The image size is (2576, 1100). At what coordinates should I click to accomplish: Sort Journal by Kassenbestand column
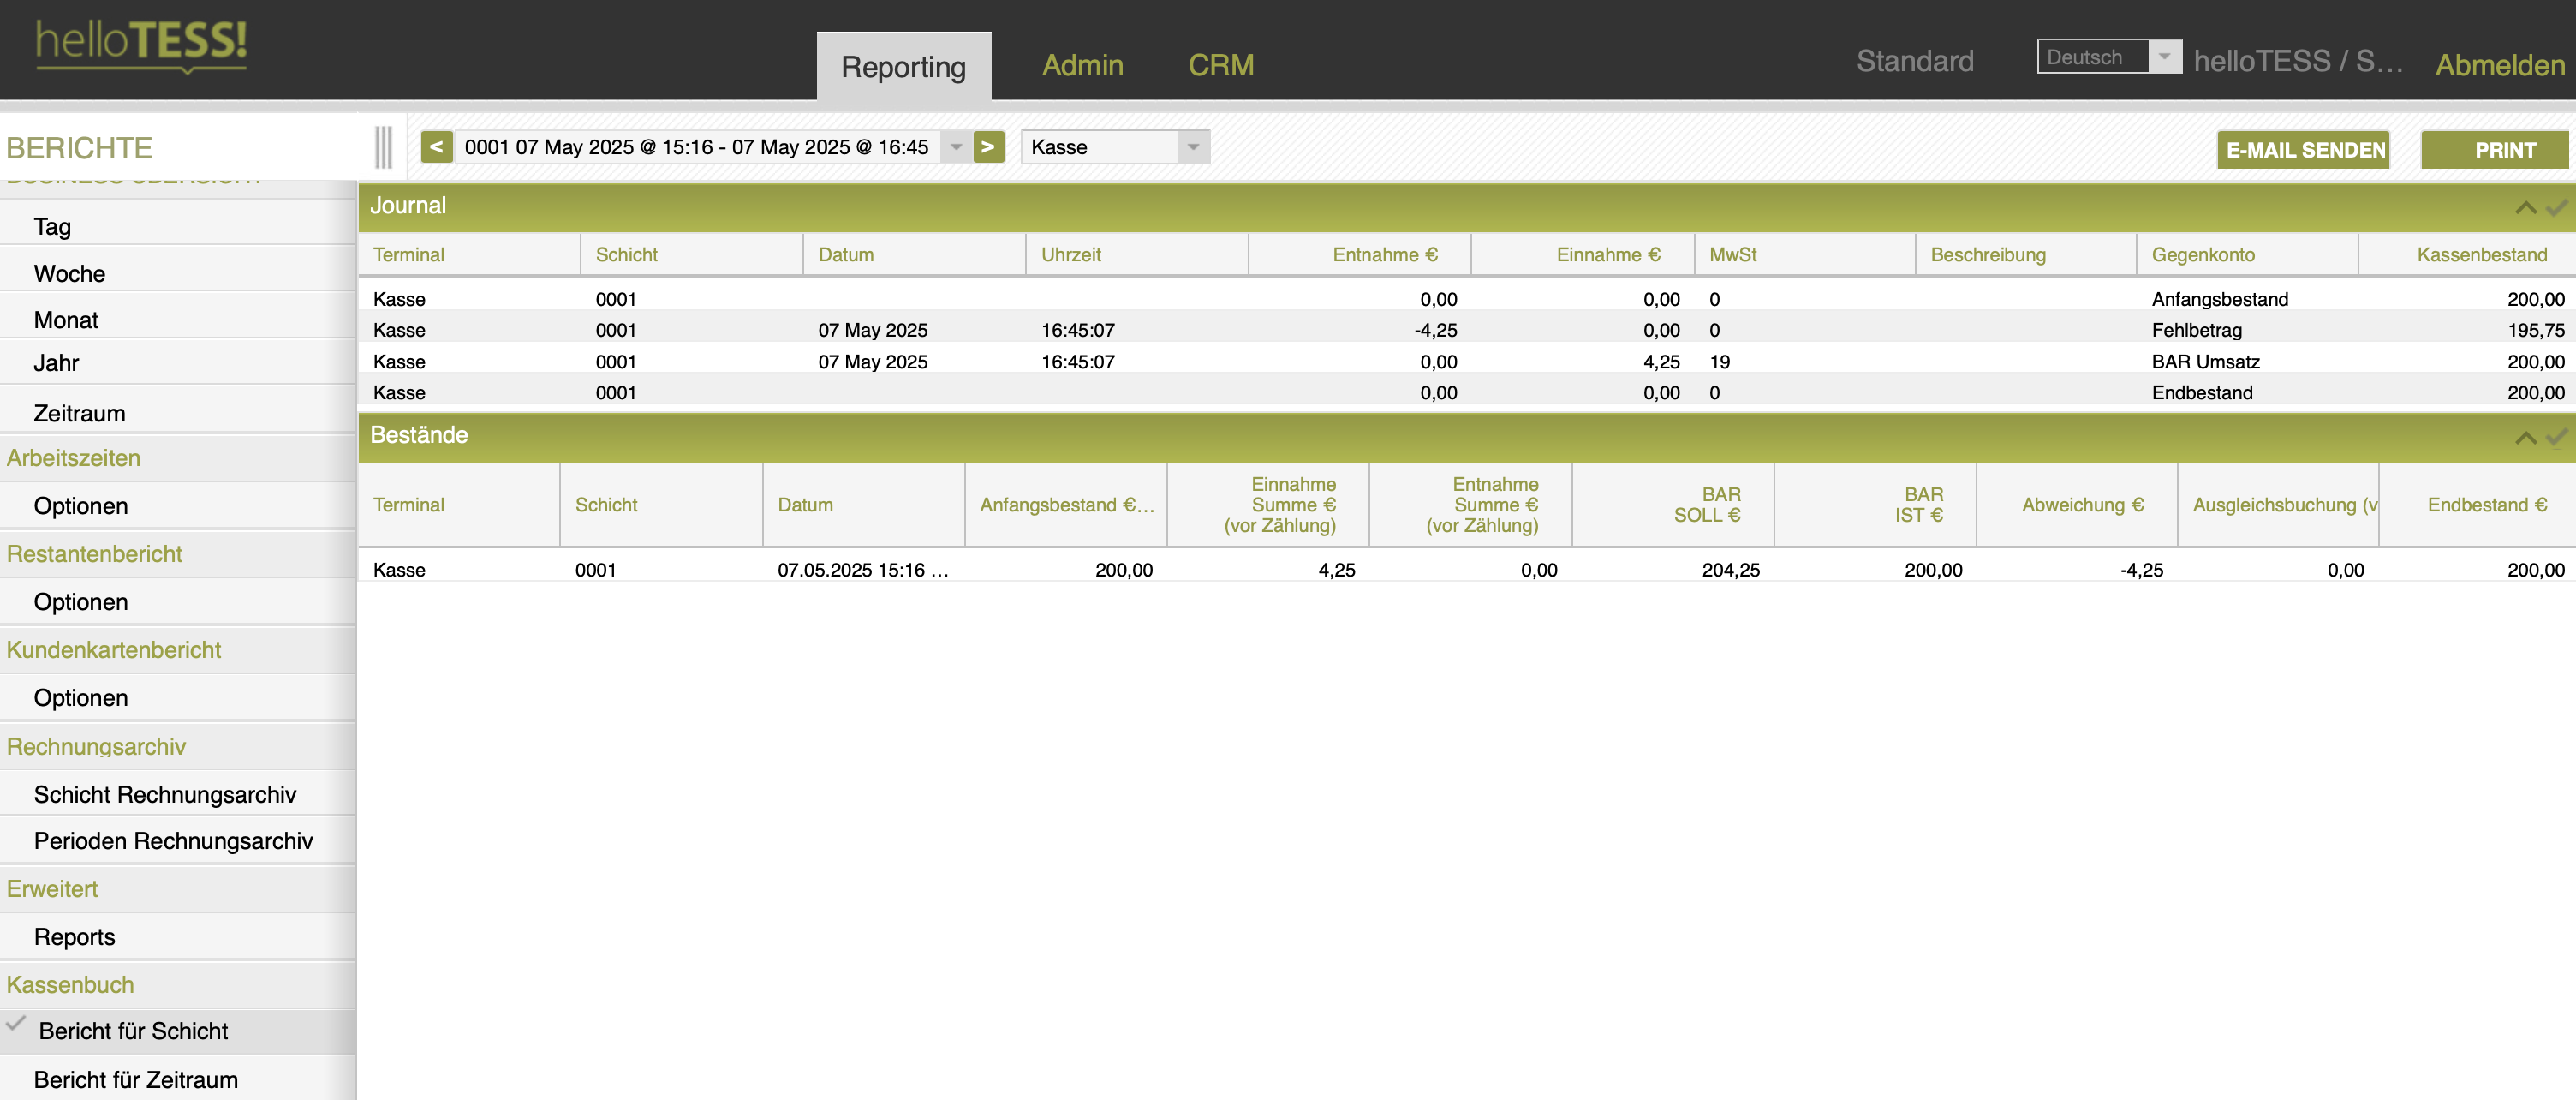[2467, 254]
